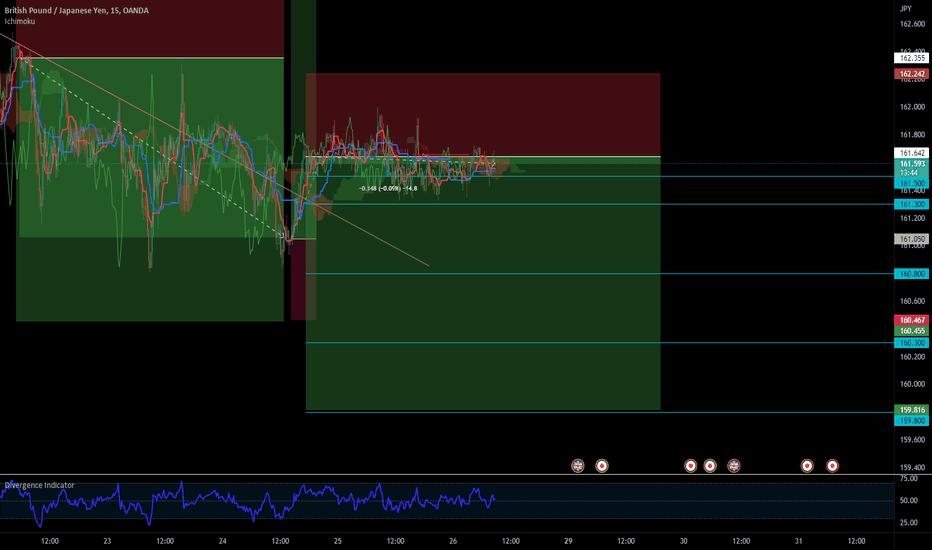This screenshot has width=932, height=550.
Task: Click date 25 on the time axis
Action: 338,541
